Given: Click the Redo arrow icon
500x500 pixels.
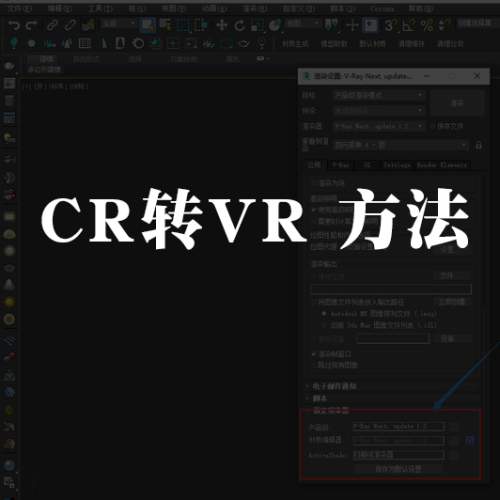Looking at the screenshot, I should (x=31, y=25).
